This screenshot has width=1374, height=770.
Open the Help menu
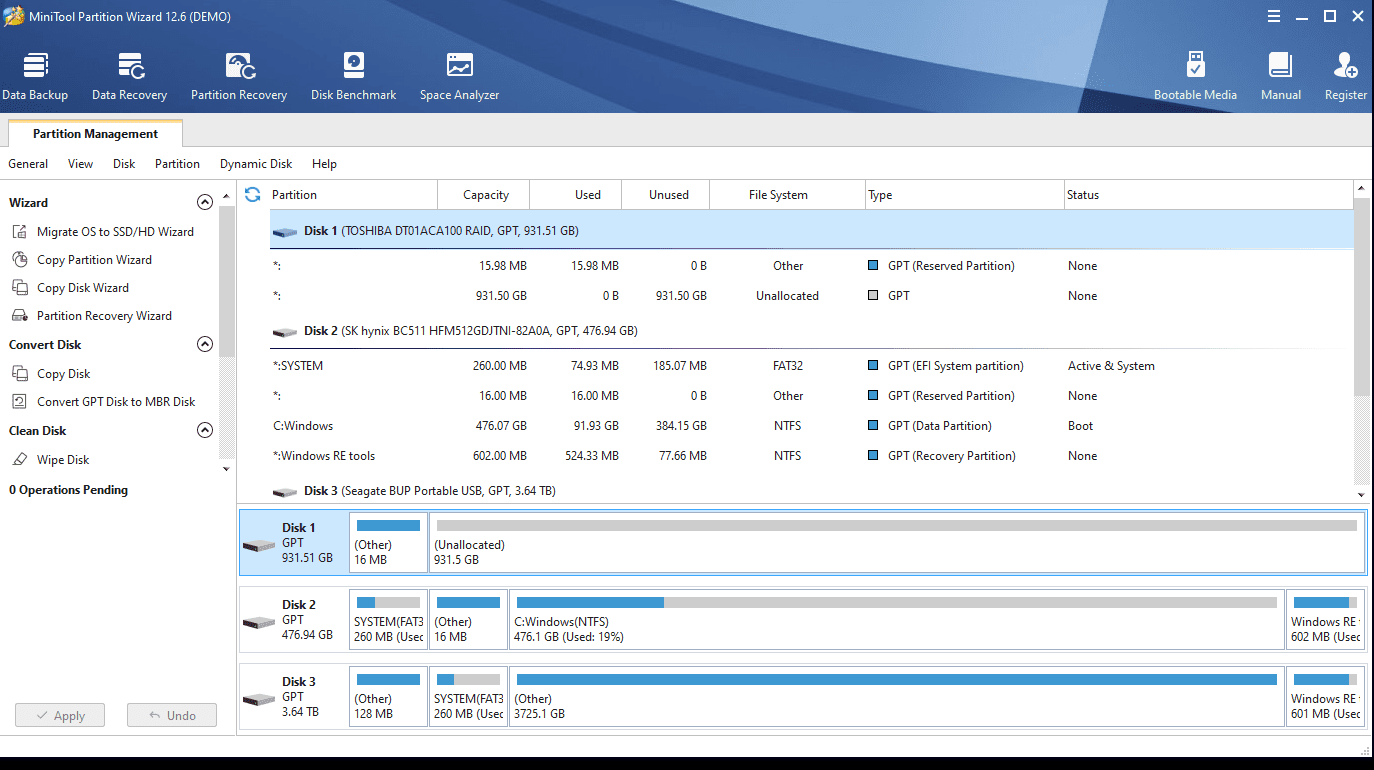click(324, 164)
